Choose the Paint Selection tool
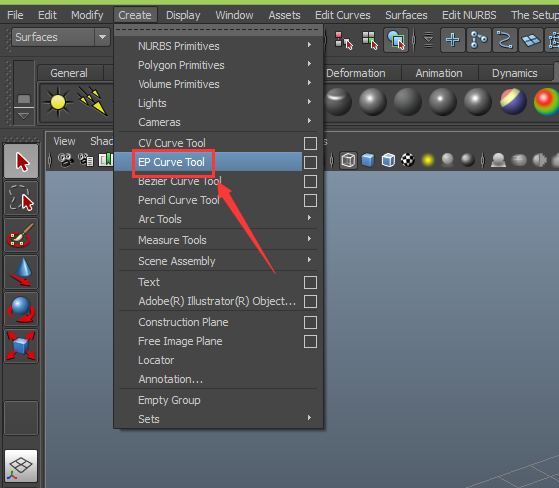Screen dimensions: 559x488 point(21,235)
